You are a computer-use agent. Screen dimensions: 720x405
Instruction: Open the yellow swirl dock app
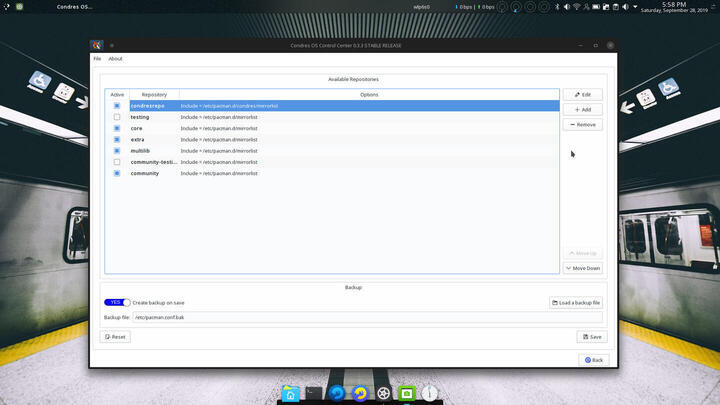point(360,394)
